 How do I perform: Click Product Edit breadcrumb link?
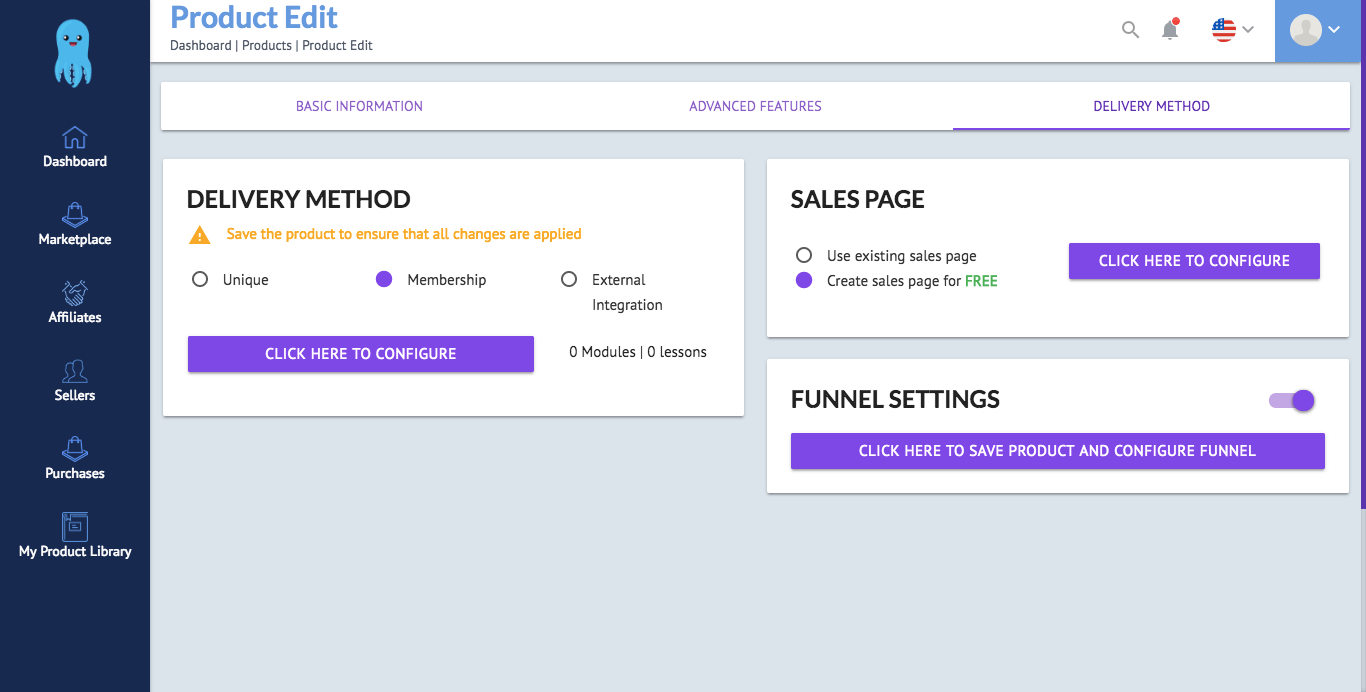[338, 45]
